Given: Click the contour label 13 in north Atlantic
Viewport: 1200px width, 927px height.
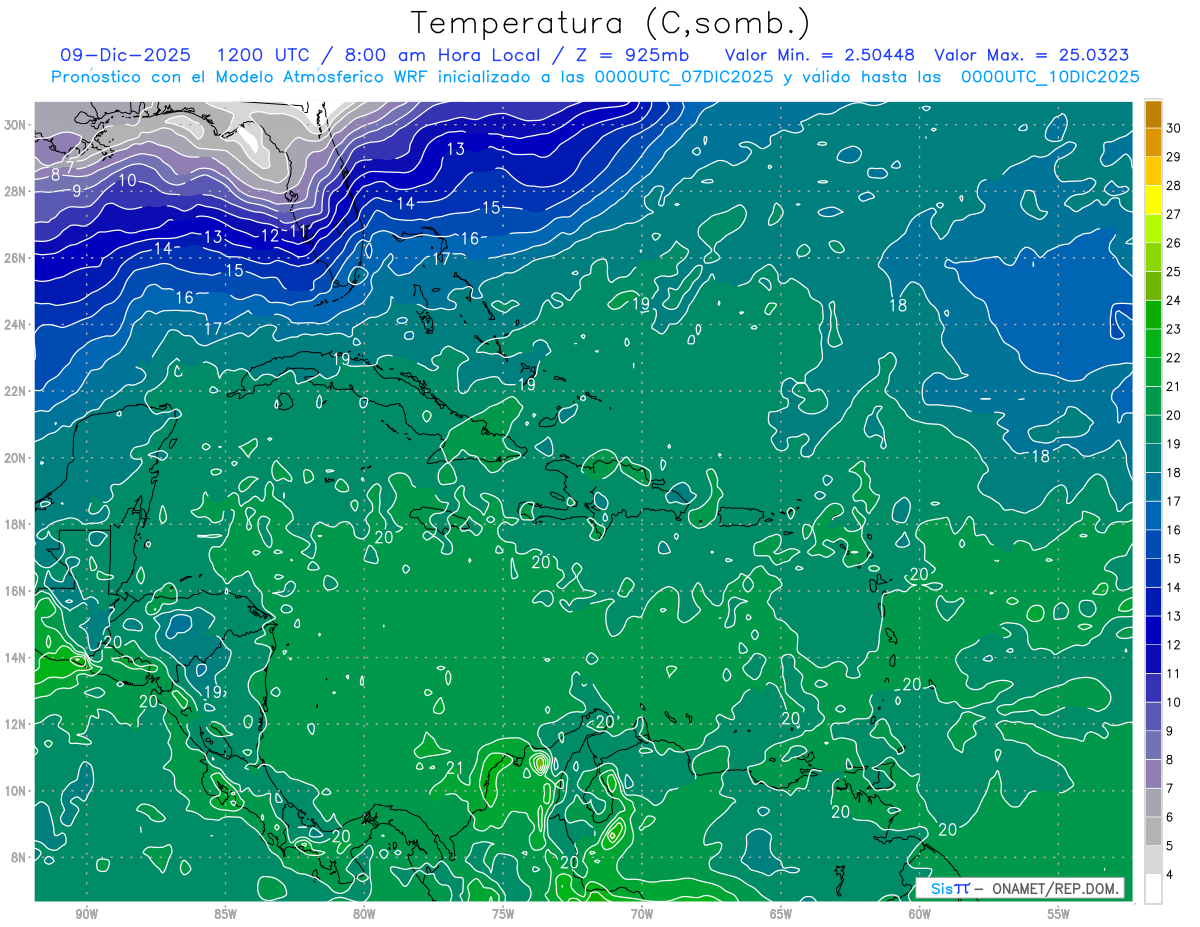Looking at the screenshot, I should click(x=456, y=149).
